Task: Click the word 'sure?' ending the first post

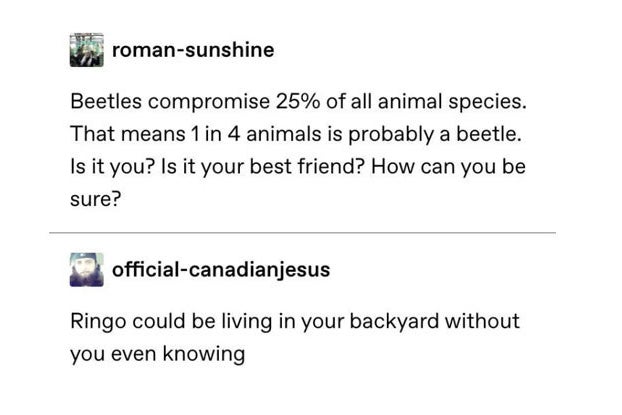Action: [95, 199]
